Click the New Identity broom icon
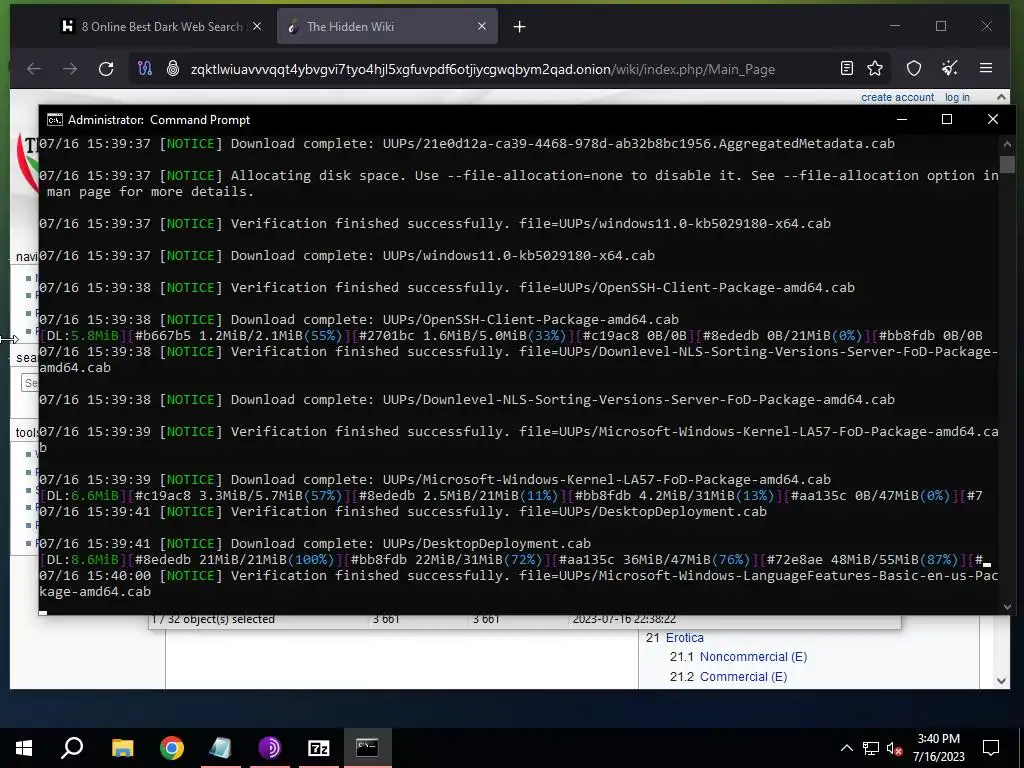The width and height of the screenshot is (1024, 768). [x=950, y=68]
